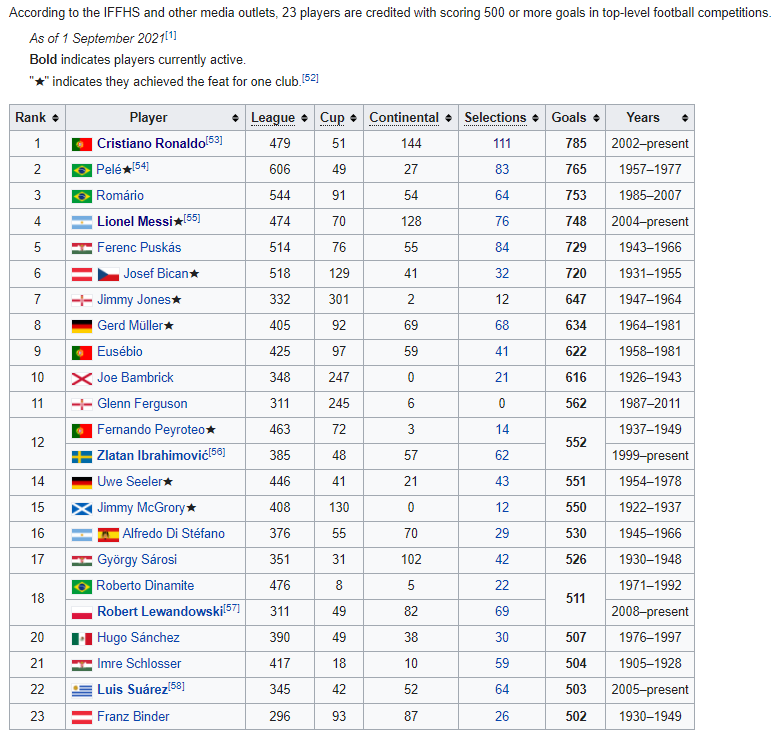Click the Portugal flag beside Fernando Peyroteo
This screenshot has height=742, width=779.
coord(81,430)
